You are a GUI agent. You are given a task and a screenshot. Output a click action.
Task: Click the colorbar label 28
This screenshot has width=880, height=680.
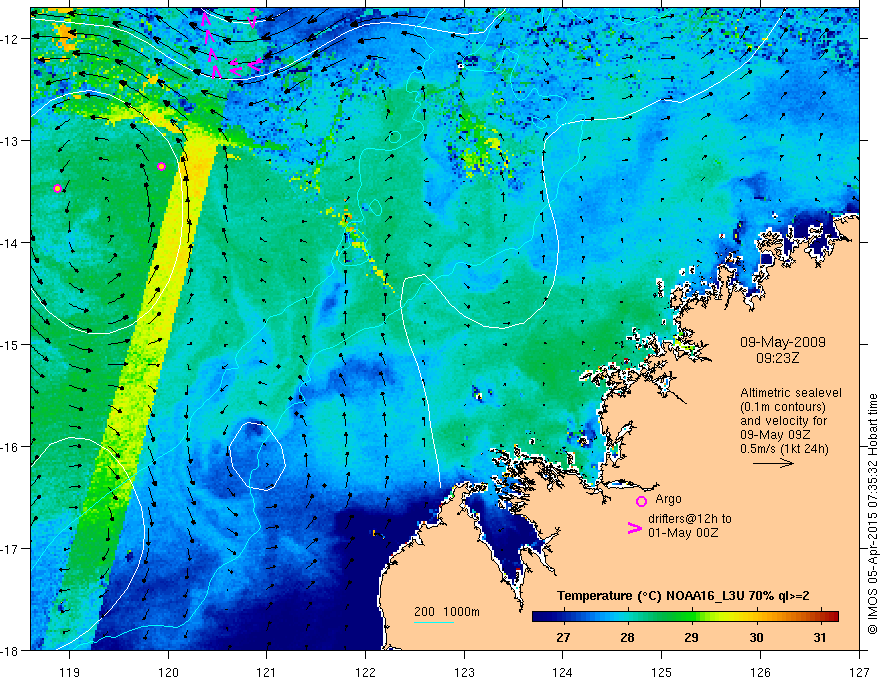(x=627, y=637)
